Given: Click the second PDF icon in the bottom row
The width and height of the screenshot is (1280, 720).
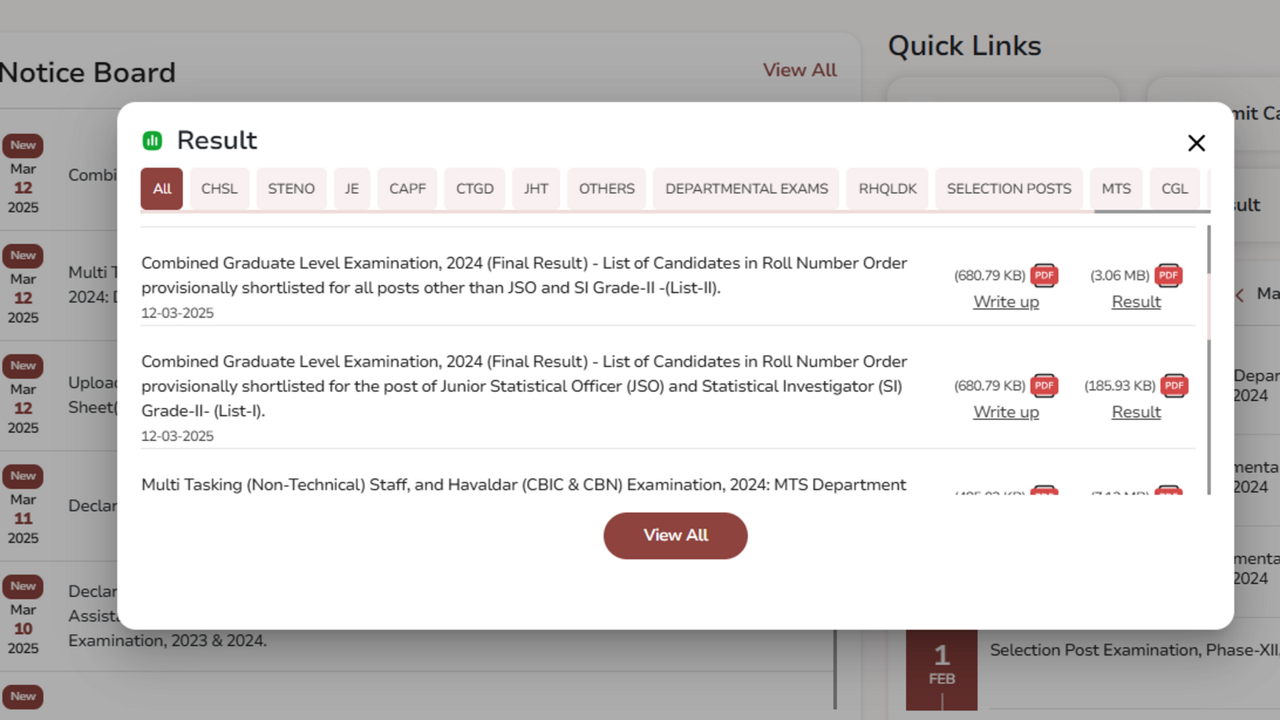Looking at the screenshot, I should coord(1168,493).
